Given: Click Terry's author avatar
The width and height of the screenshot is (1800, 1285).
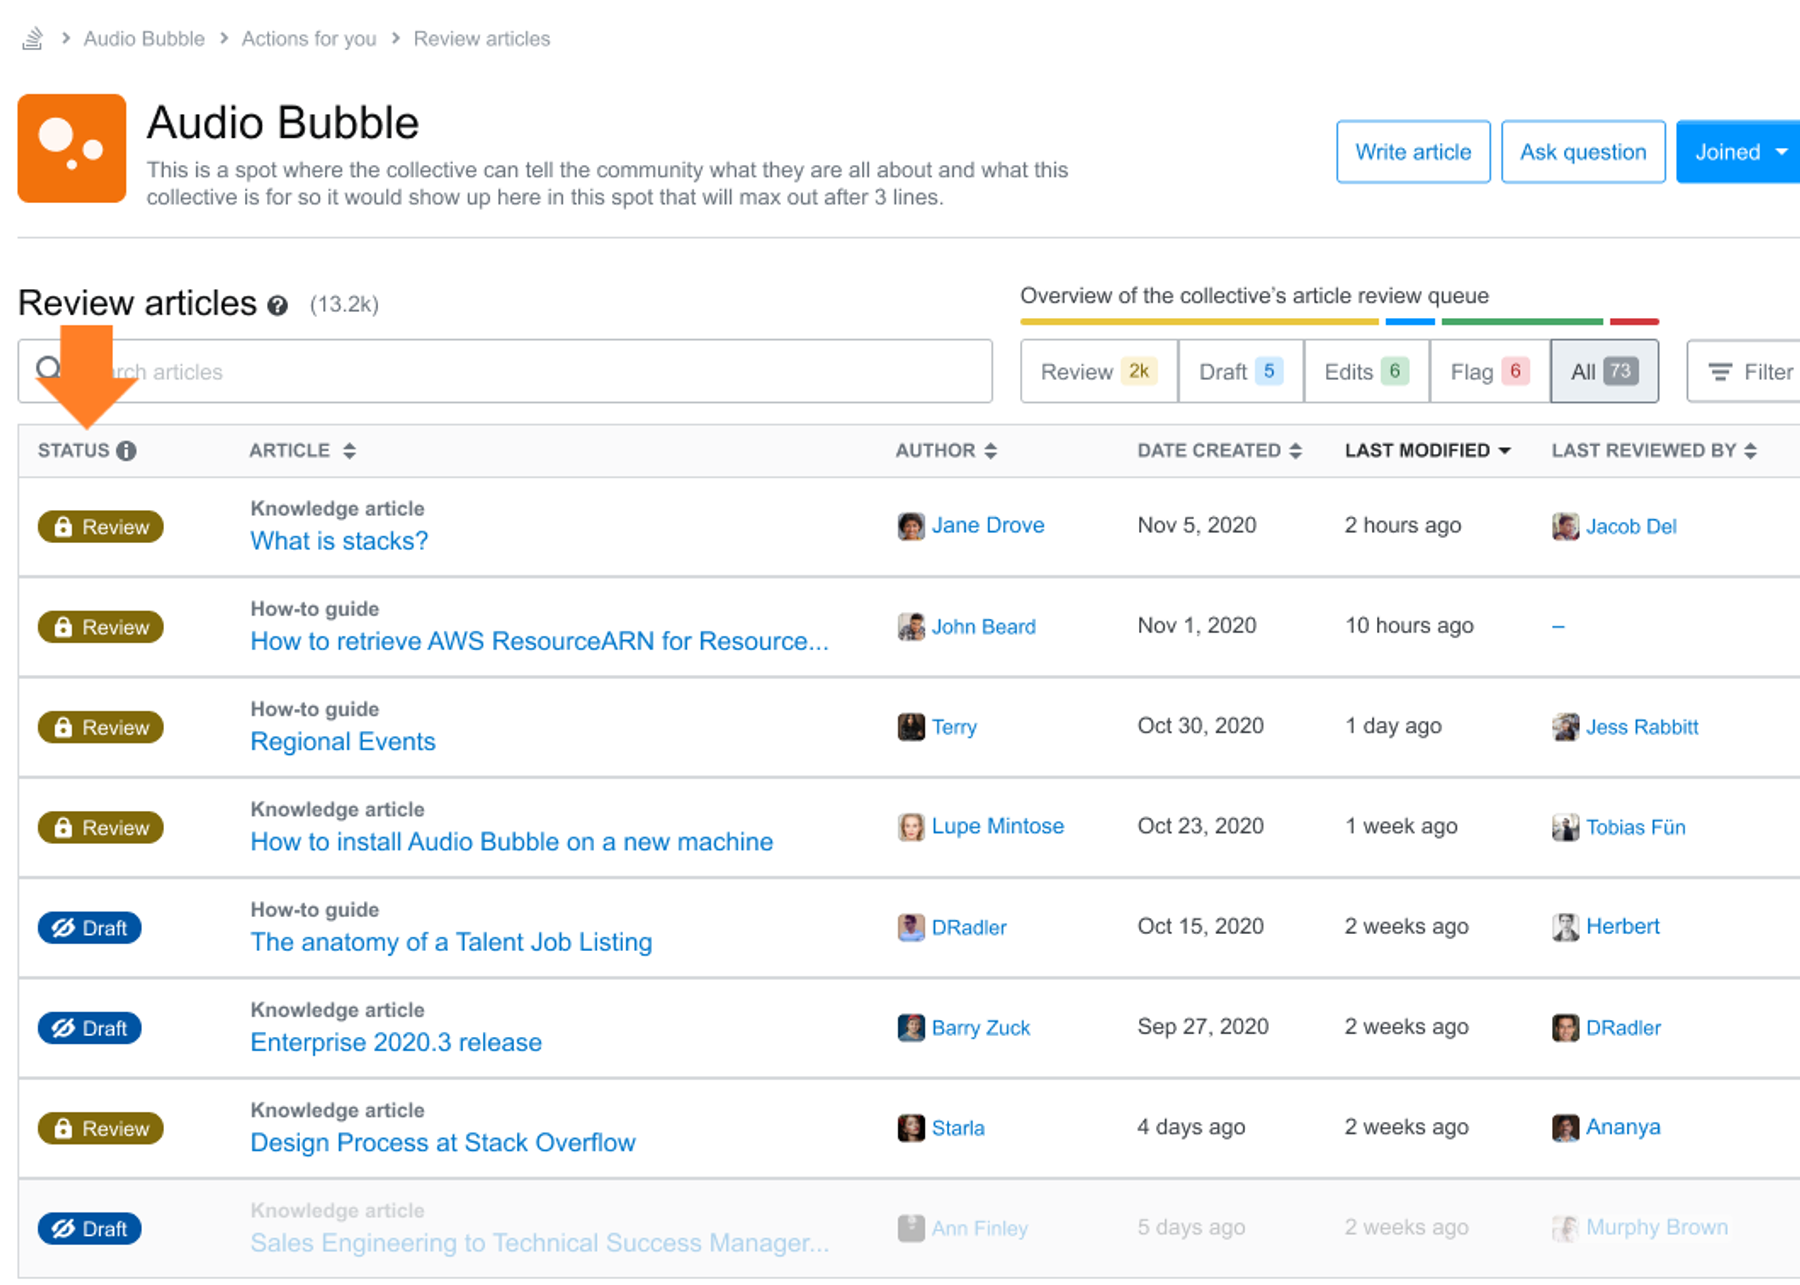Looking at the screenshot, I should click(911, 727).
